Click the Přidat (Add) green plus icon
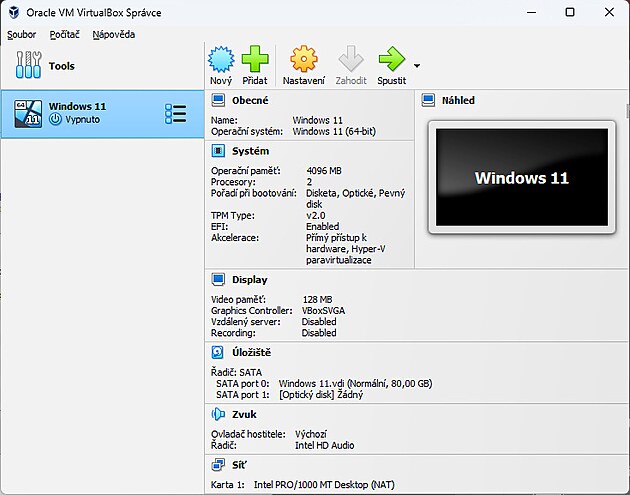 [x=254, y=60]
